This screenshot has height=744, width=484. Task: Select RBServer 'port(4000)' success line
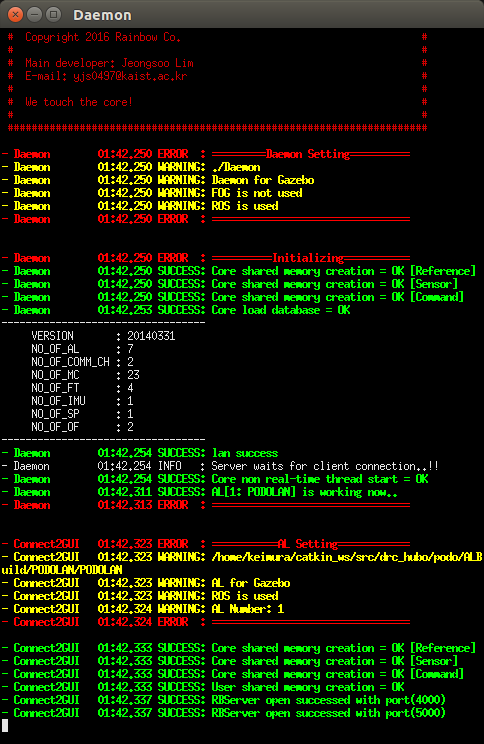223,700
